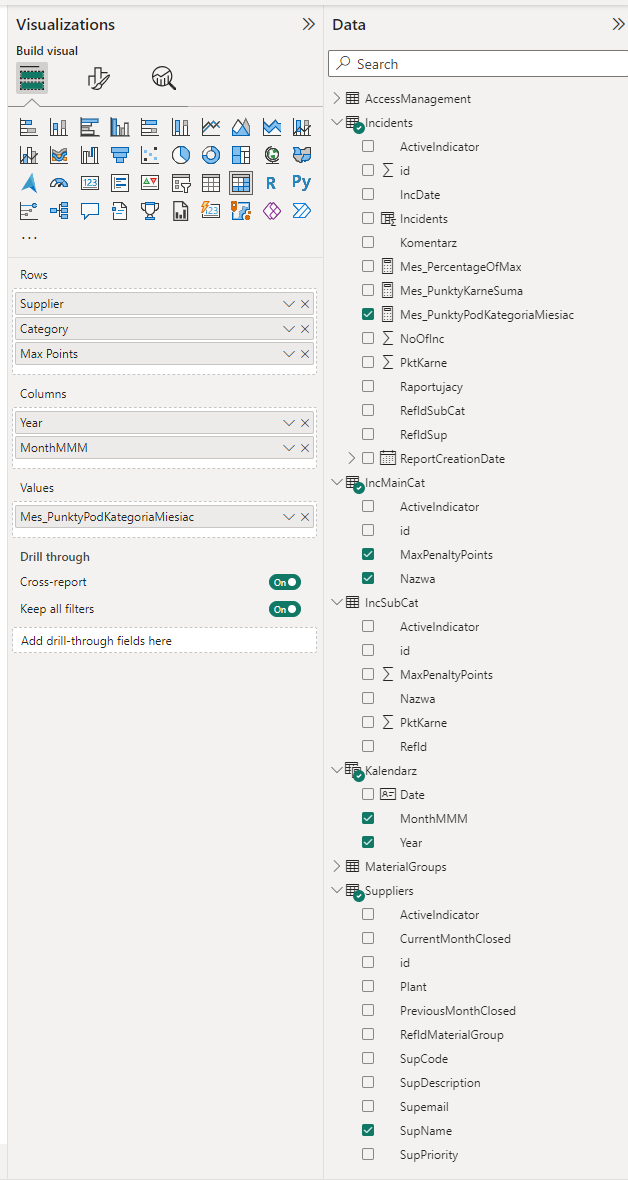Remove Category from Rows

305,329
